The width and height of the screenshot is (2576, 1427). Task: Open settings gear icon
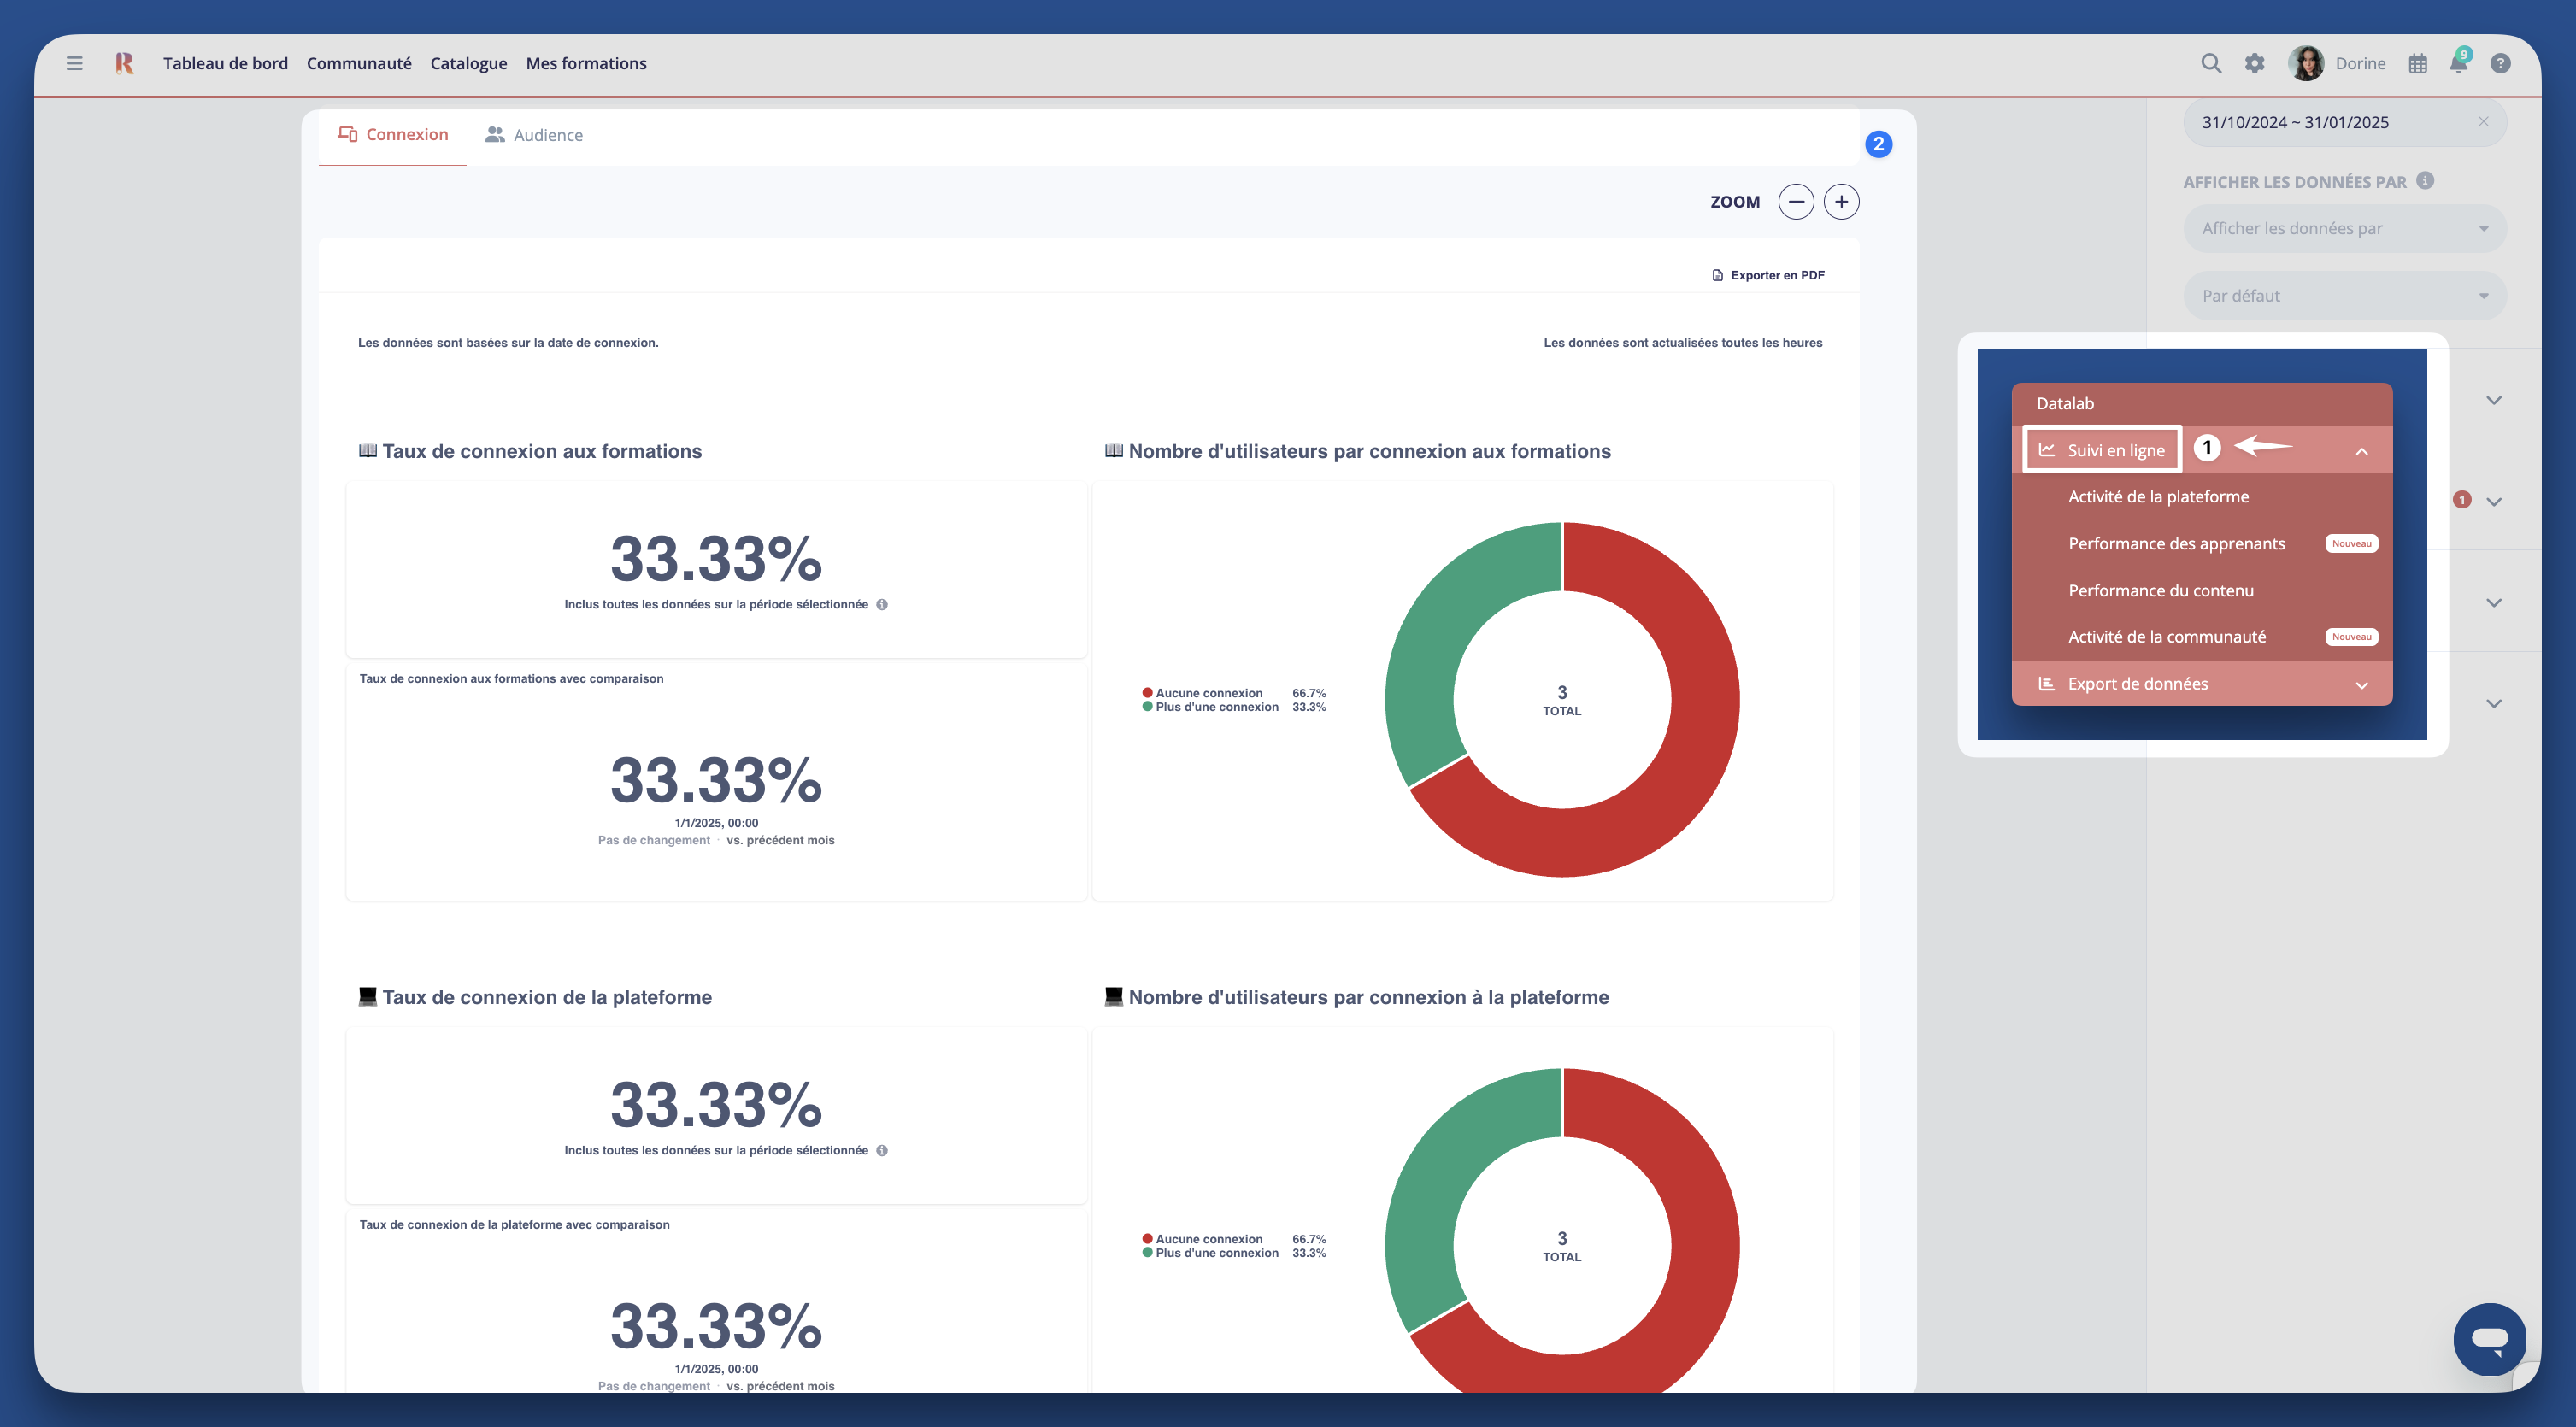click(2254, 63)
